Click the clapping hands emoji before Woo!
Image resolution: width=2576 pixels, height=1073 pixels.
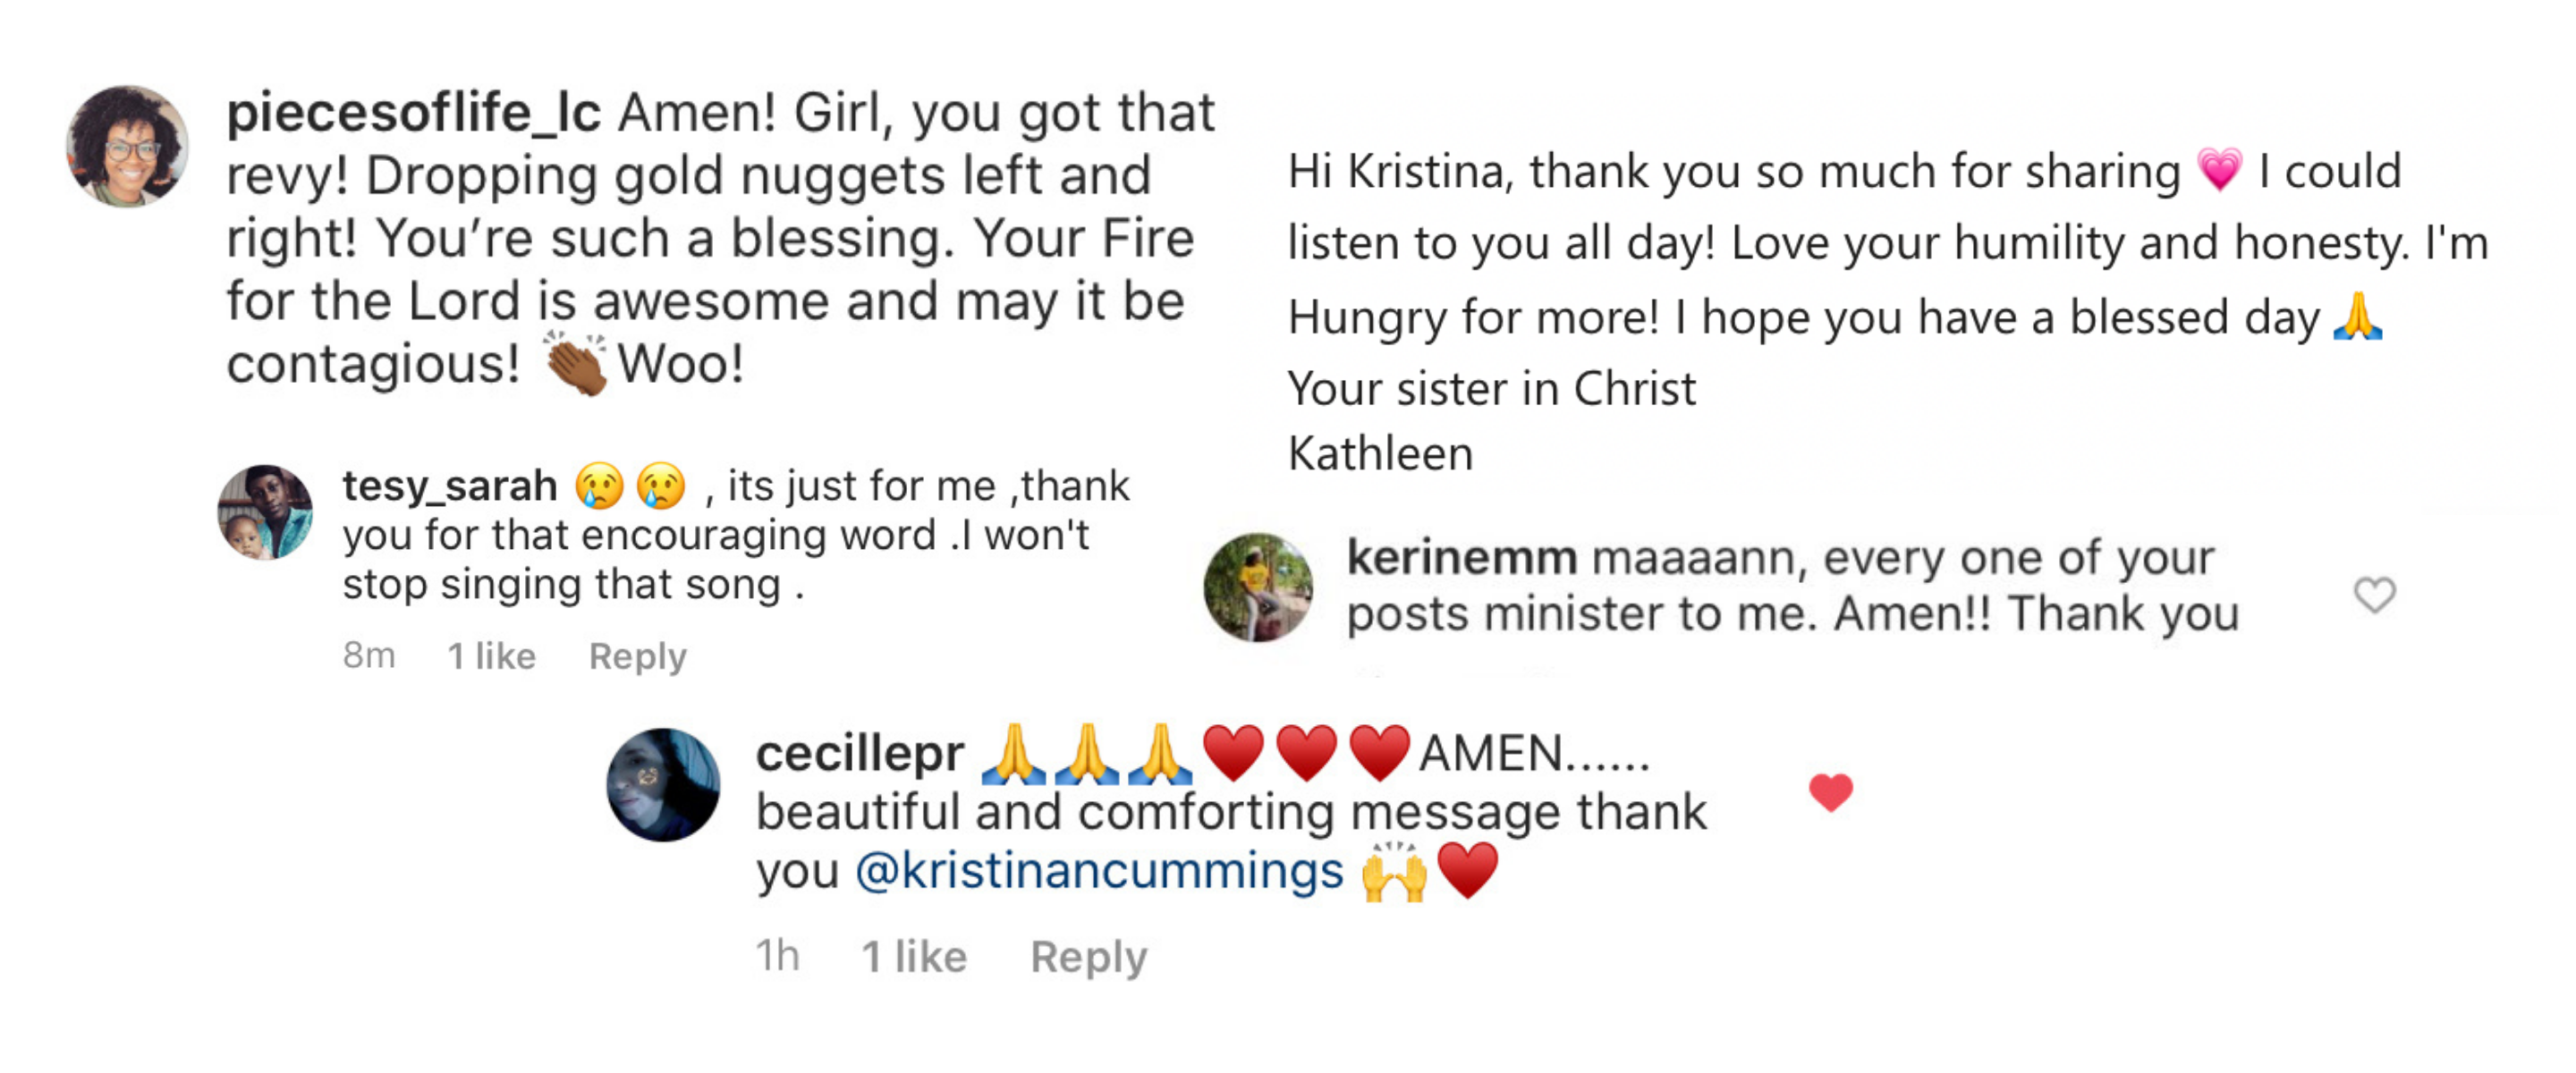click(x=576, y=364)
